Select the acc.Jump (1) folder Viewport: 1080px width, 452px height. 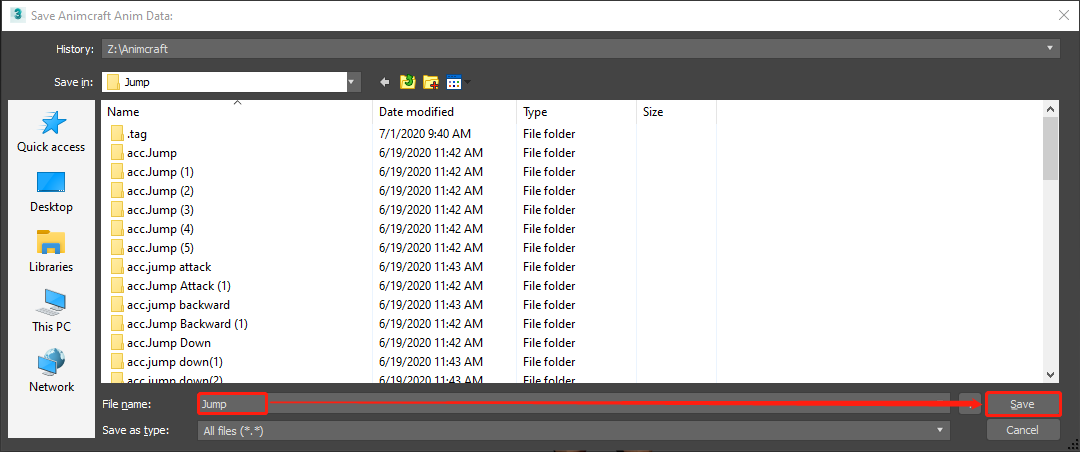coord(160,172)
